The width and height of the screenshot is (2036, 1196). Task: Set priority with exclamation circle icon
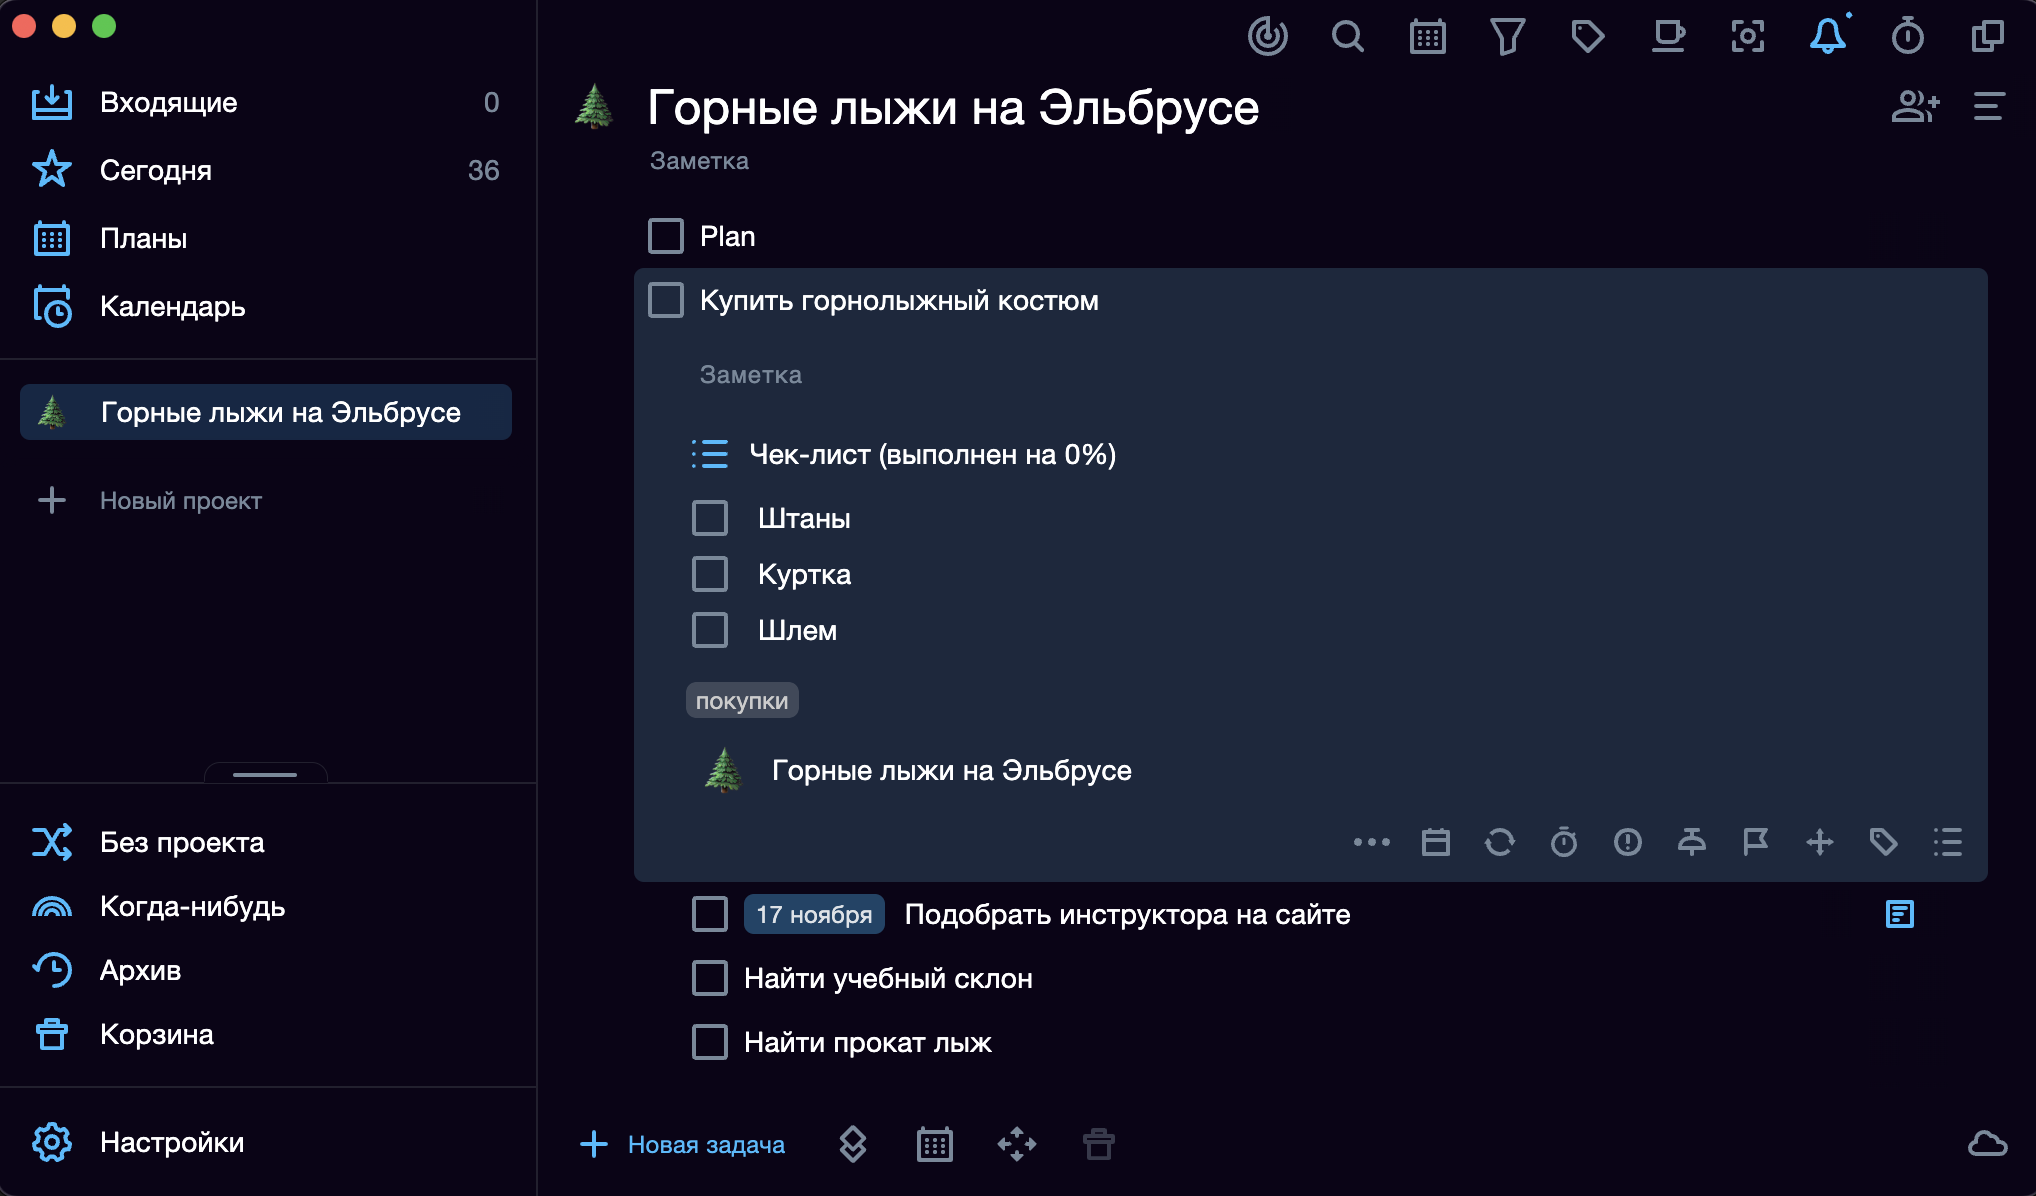click(x=1628, y=842)
